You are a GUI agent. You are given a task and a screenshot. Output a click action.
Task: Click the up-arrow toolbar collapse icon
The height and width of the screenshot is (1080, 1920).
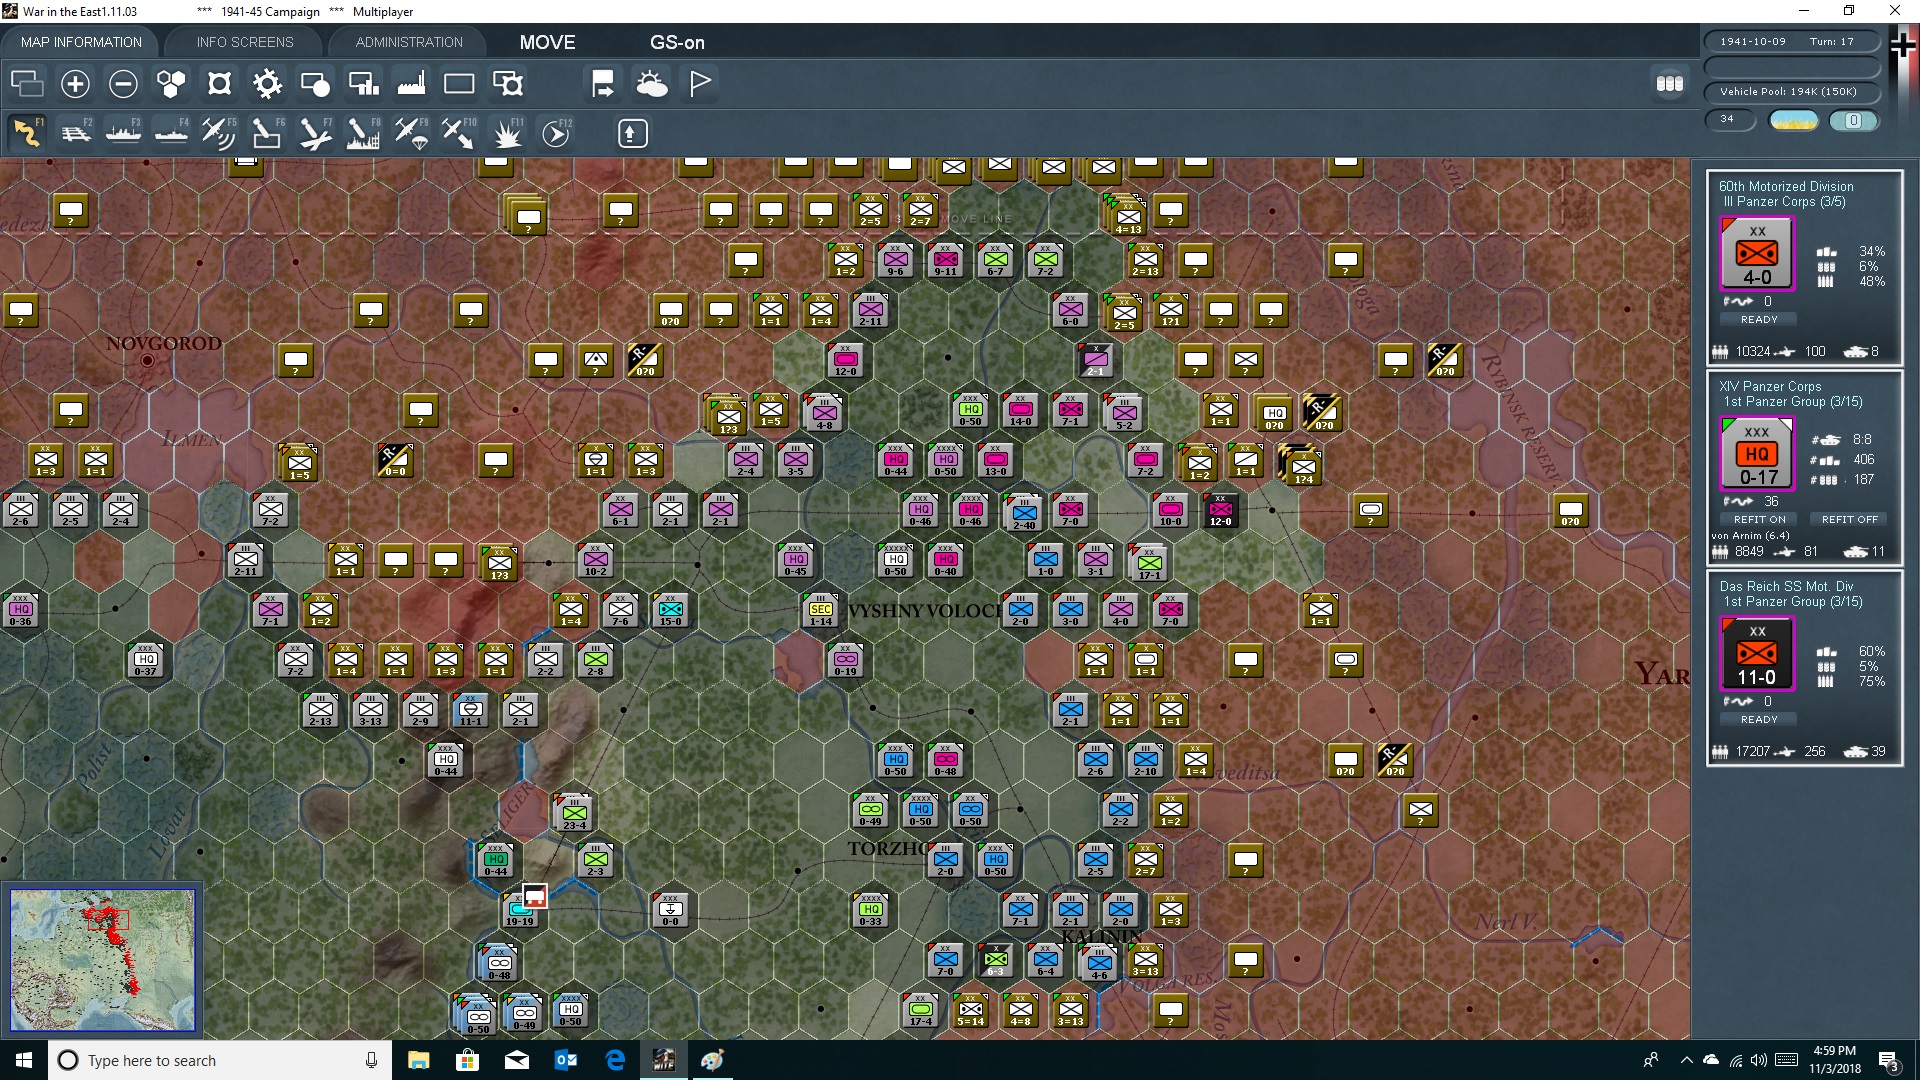click(x=632, y=133)
